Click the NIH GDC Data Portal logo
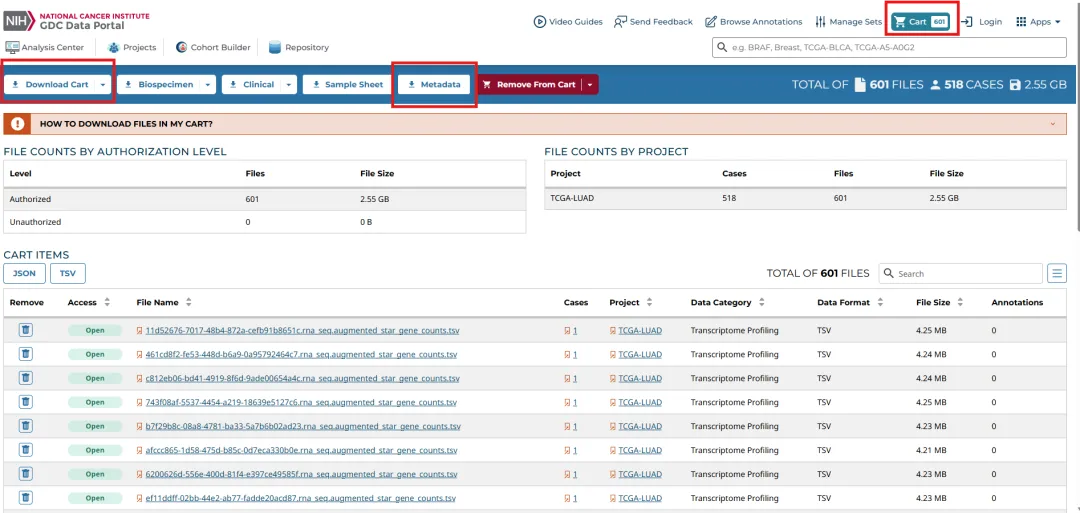Viewport: 1080px width, 513px height. coord(76,21)
